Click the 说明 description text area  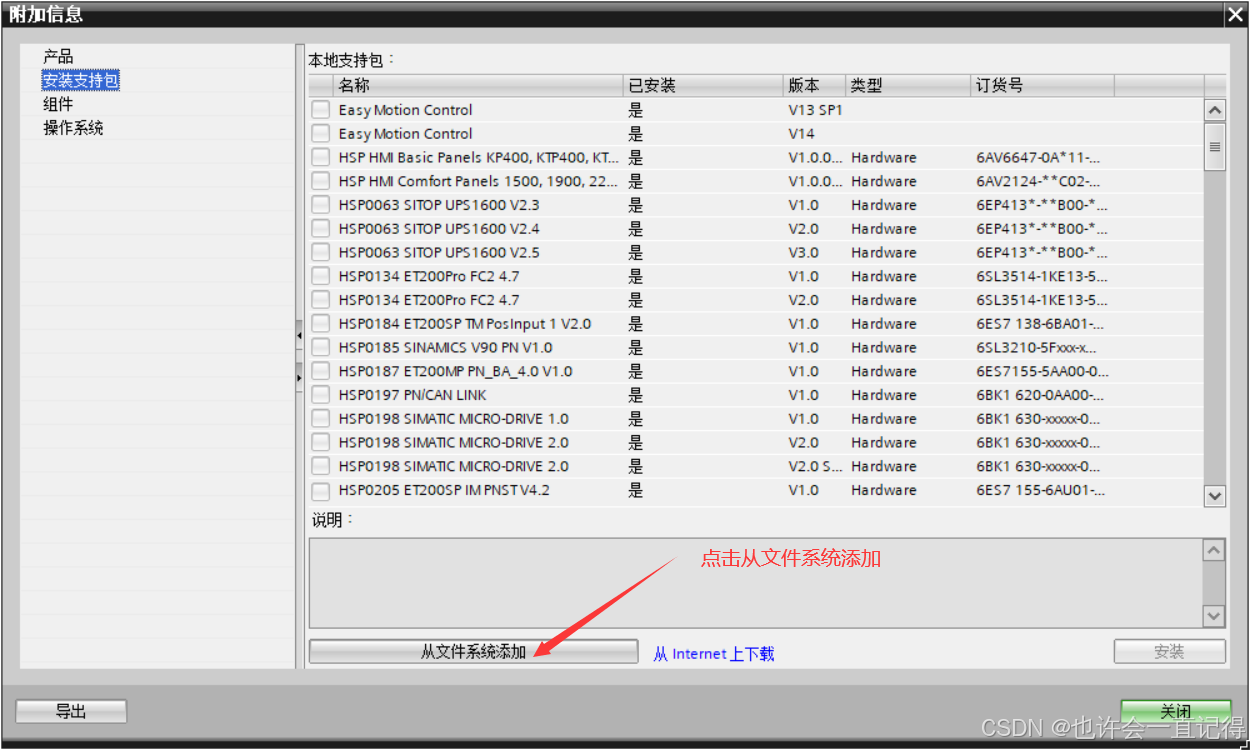point(755,583)
